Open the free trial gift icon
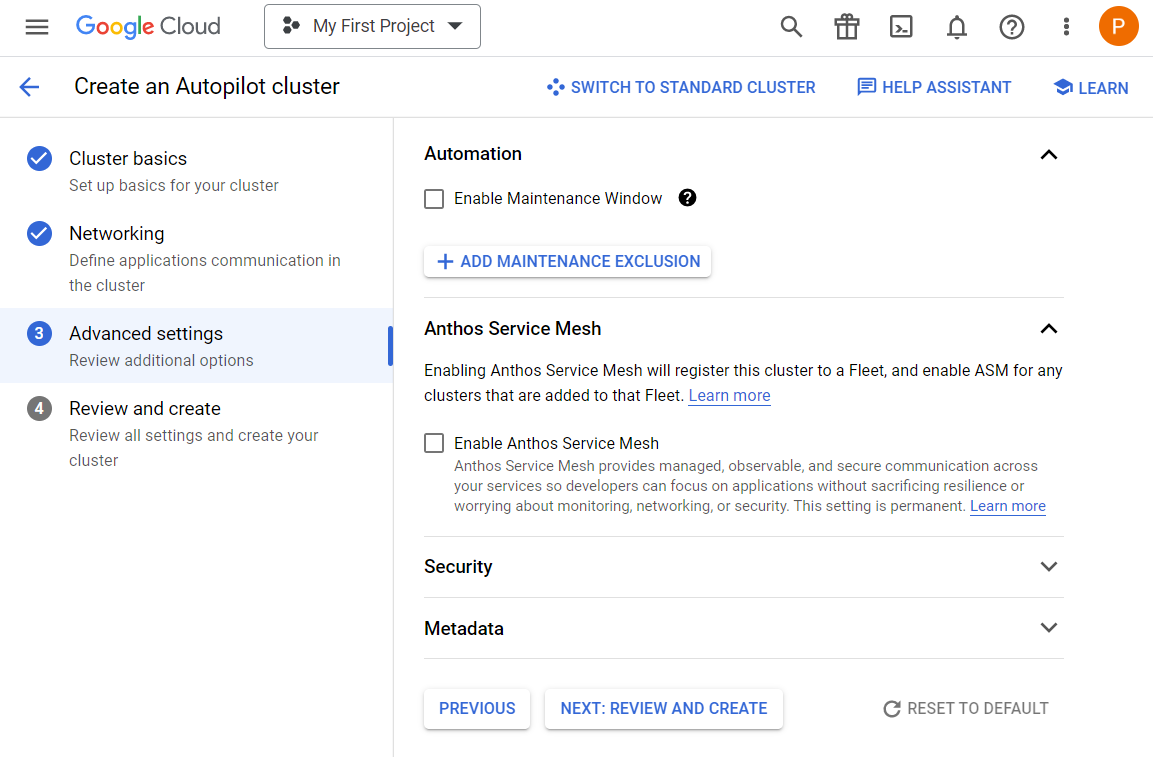 (846, 27)
